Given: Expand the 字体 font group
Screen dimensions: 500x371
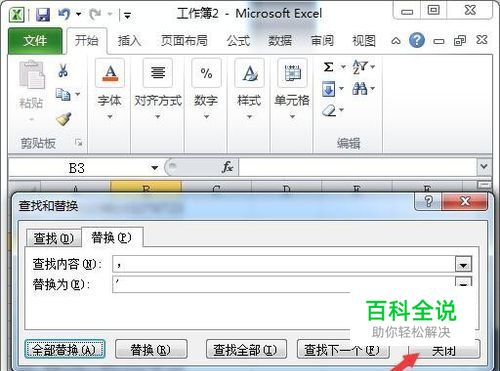Looking at the screenshot, I should pos(110,89).
